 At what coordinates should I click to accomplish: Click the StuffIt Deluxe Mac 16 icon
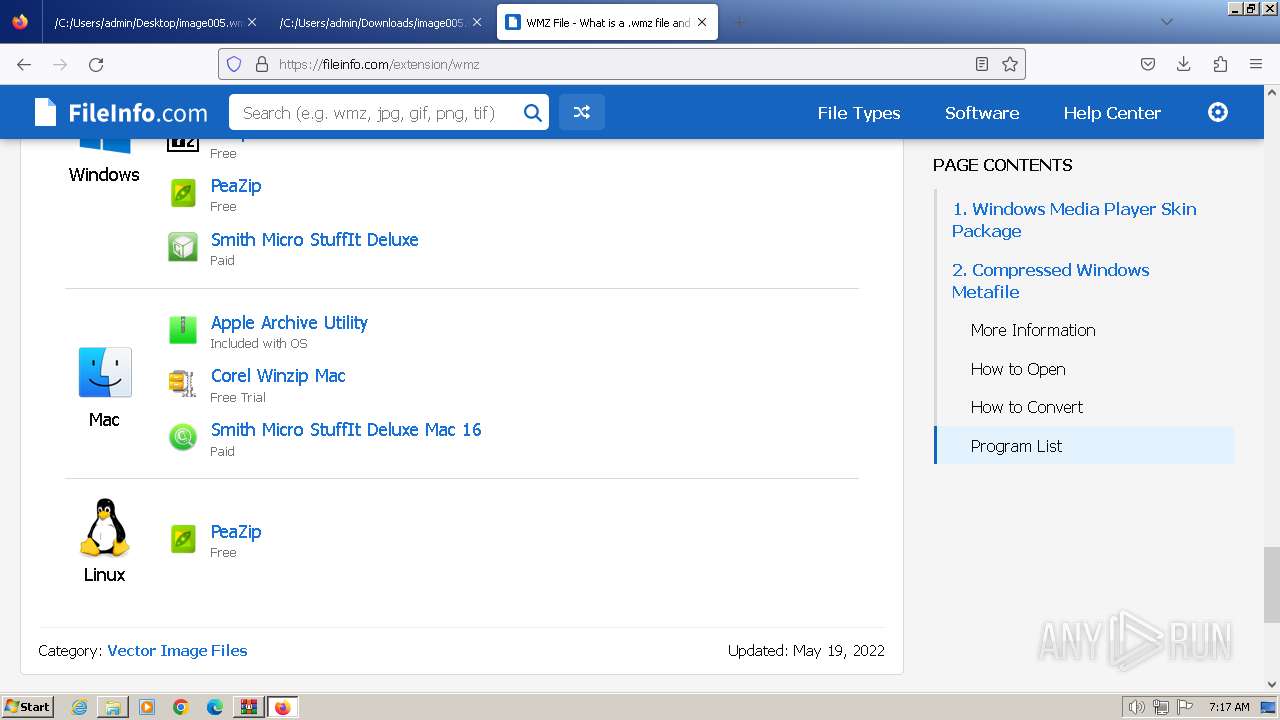tap(183, 437)
